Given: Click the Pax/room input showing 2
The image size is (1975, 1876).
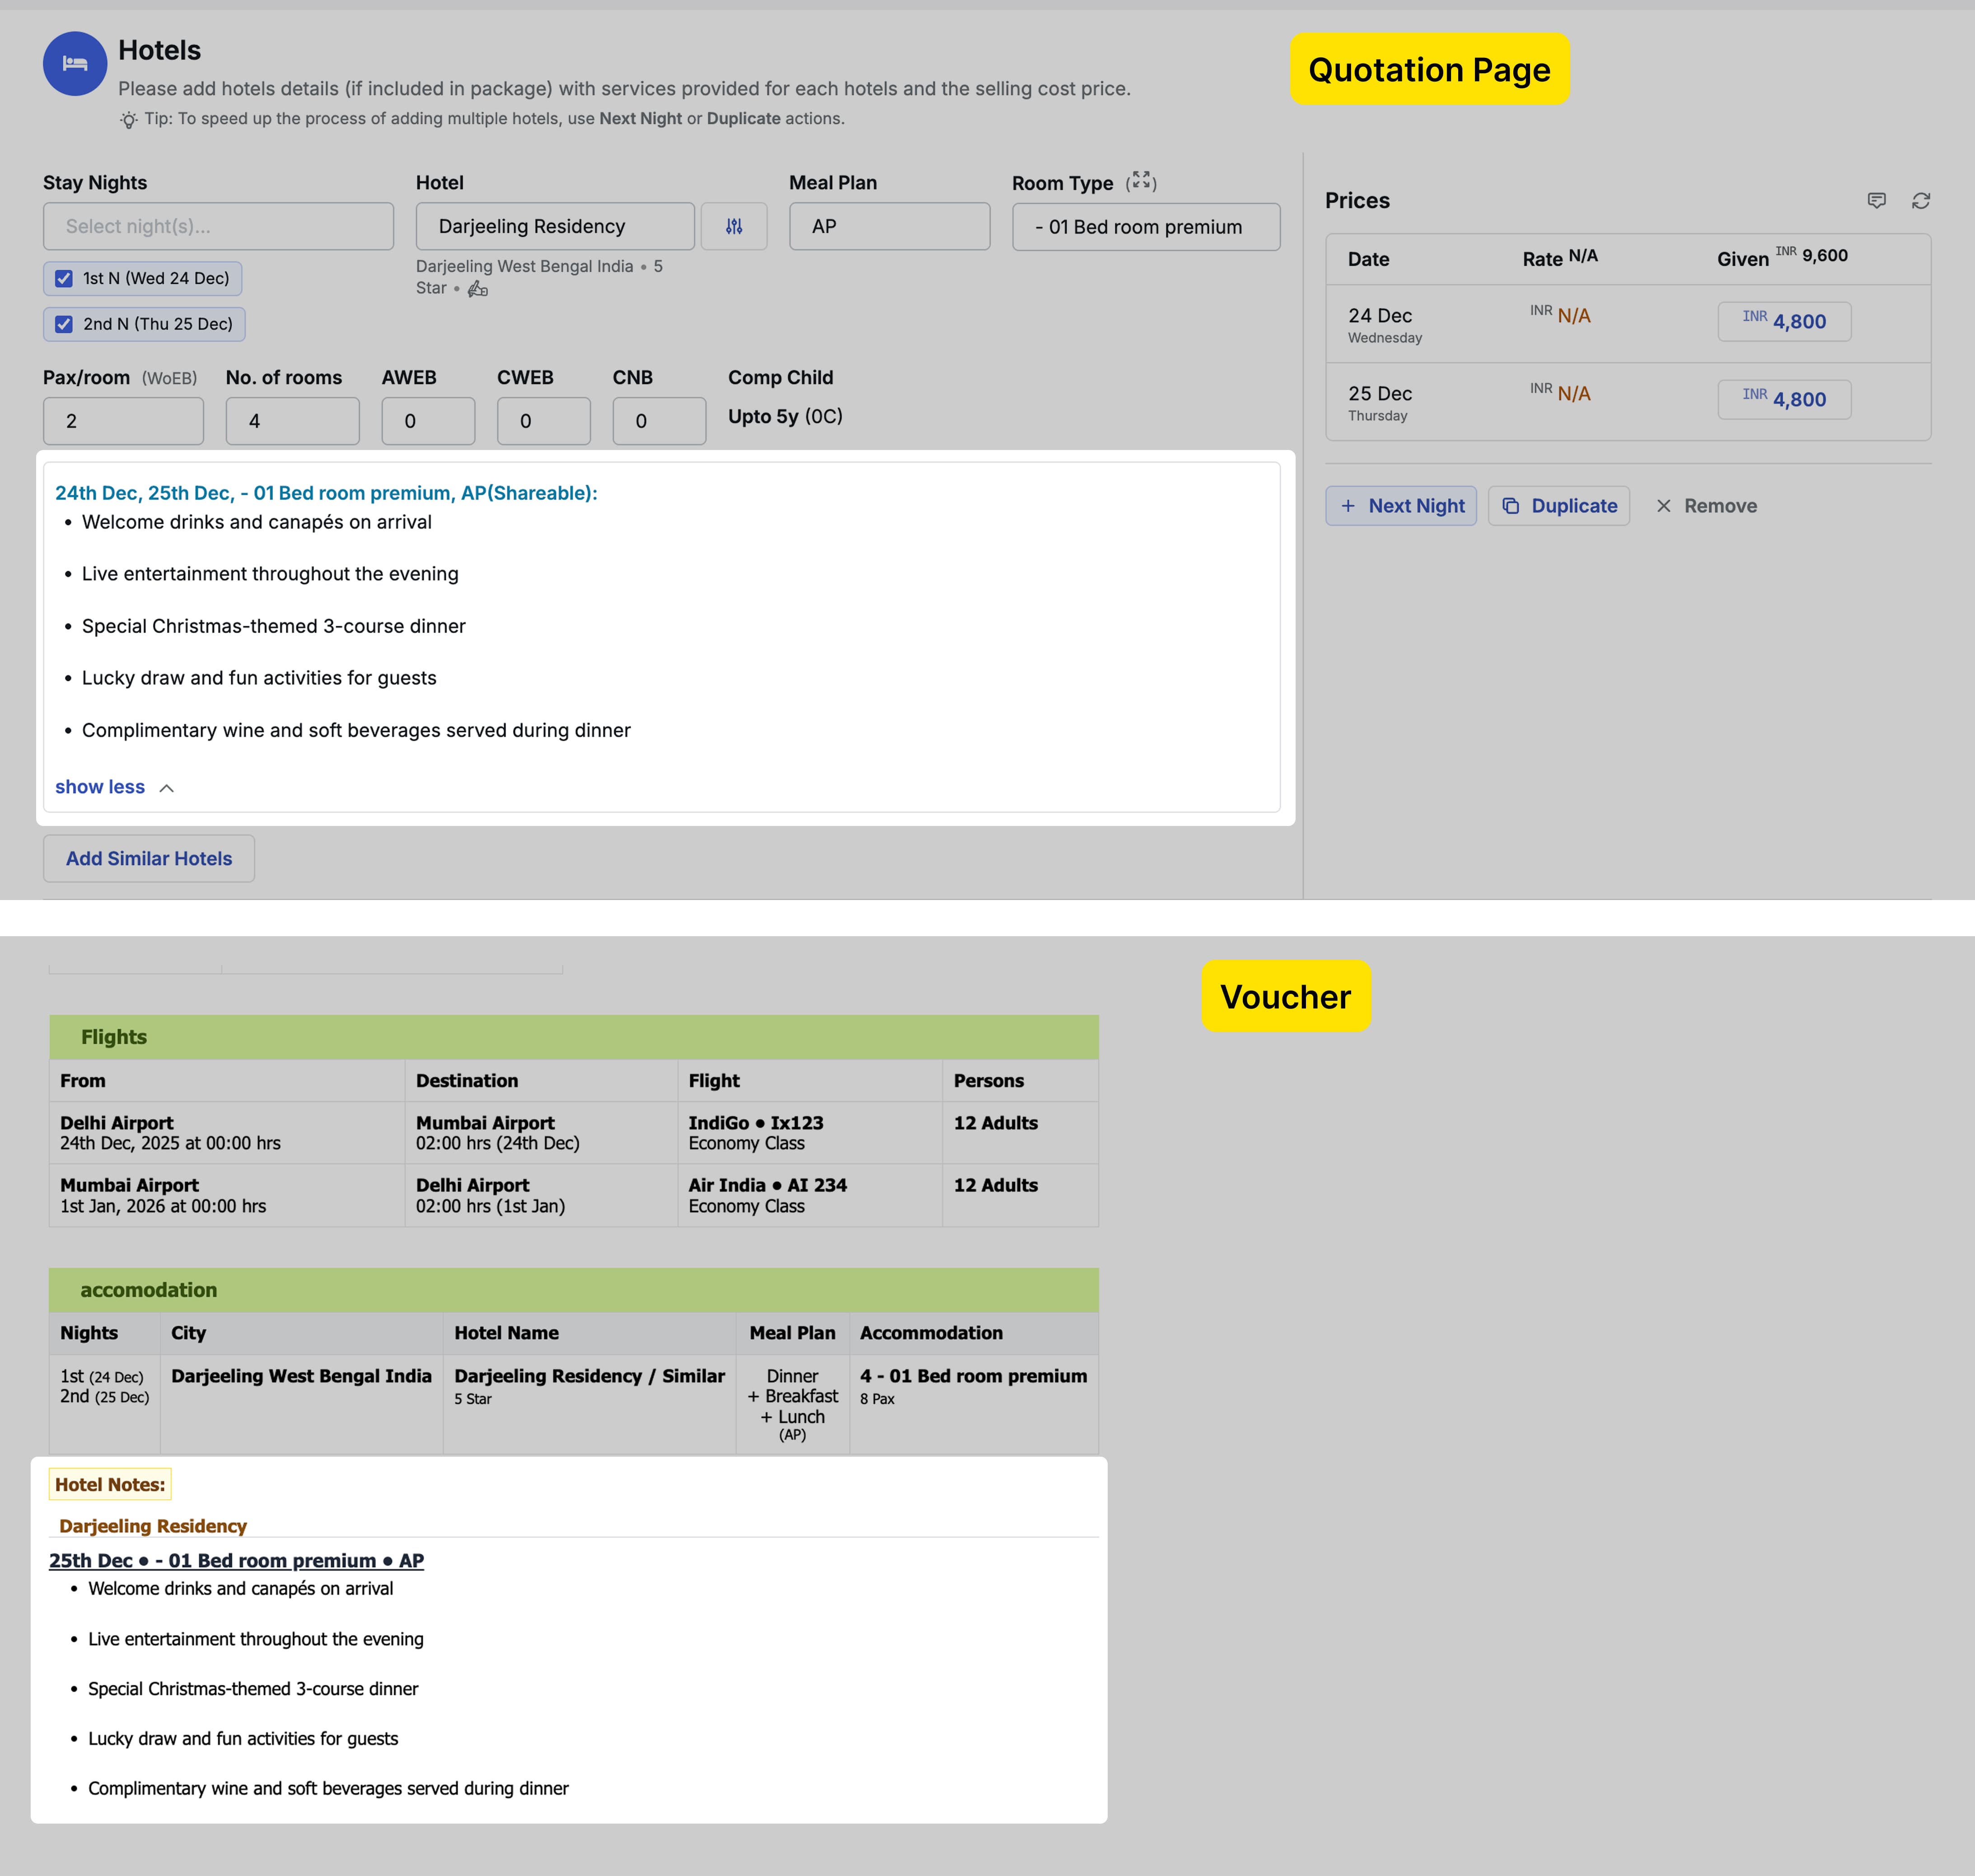Looking at the screenshot, I should point(123,421).
